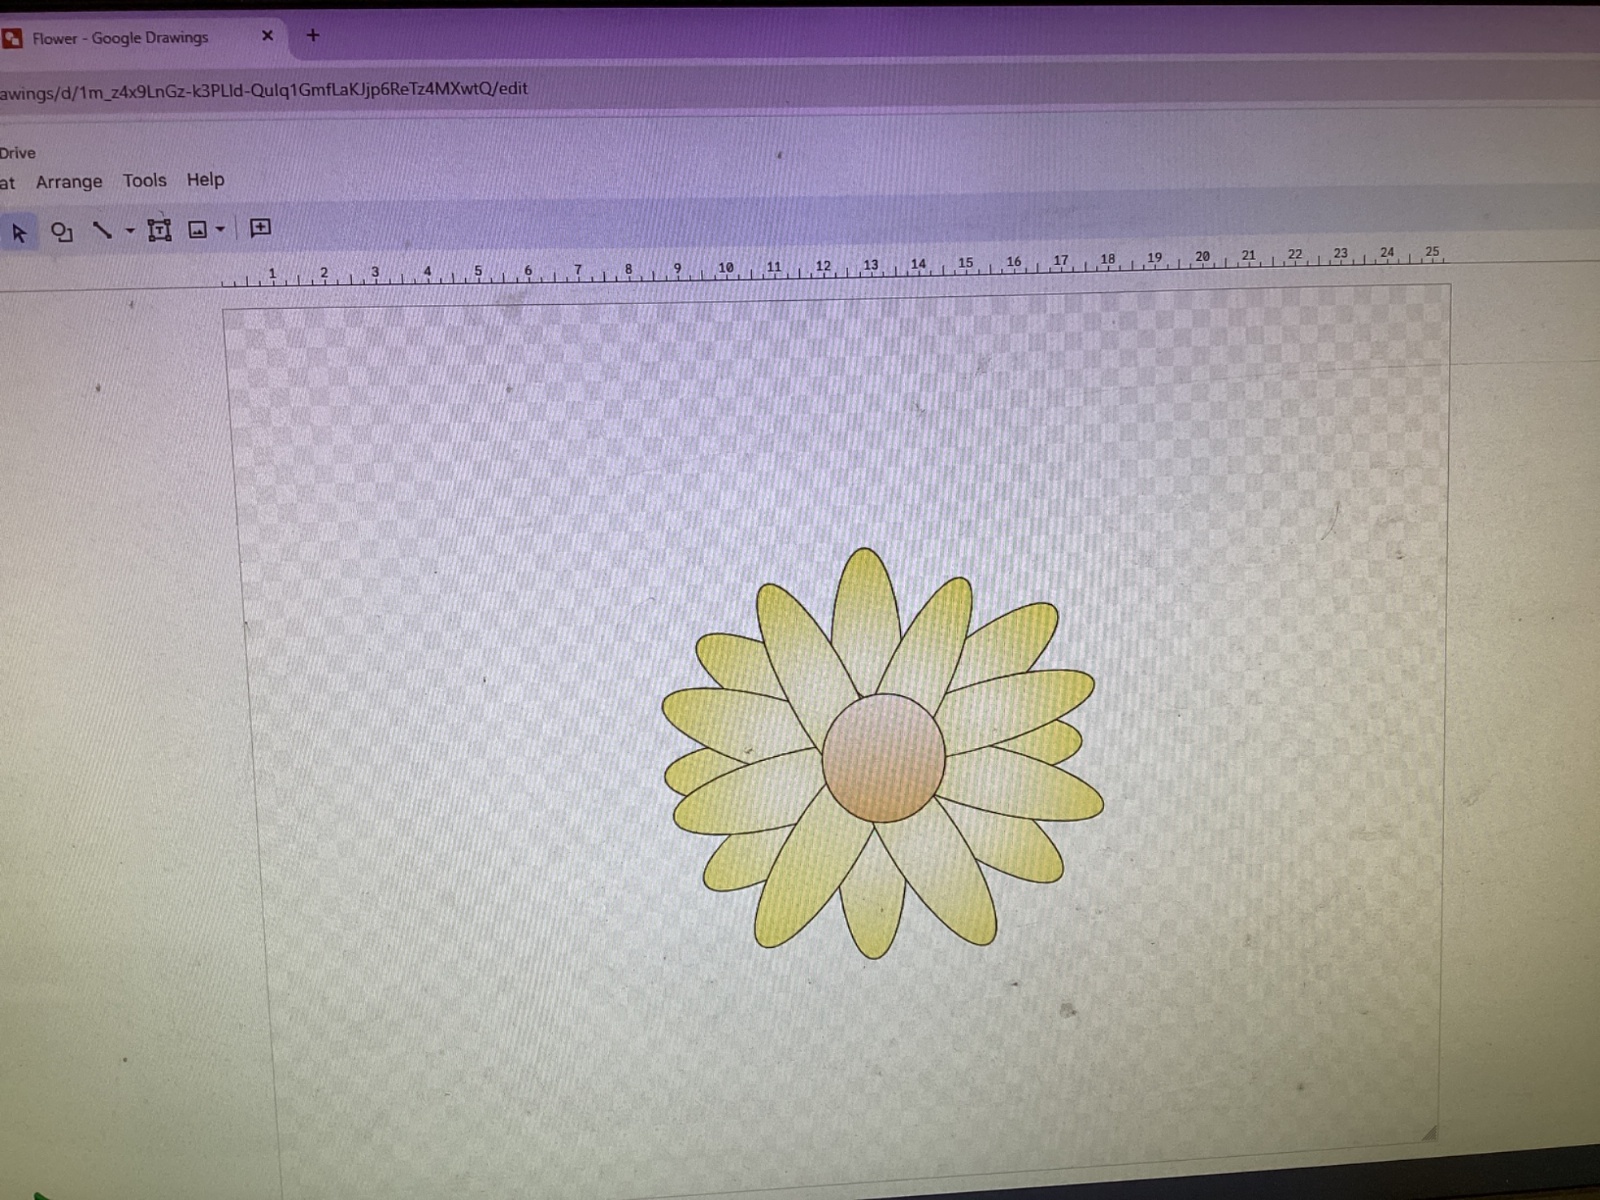
Task: Expand the Line tool dropdown arrow
Action: pyautogui.click(x=129, y=231)
